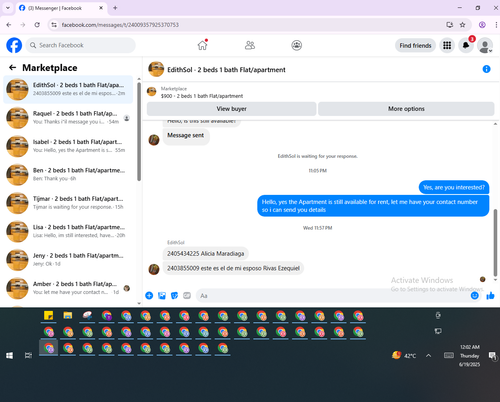Choose a GIF icon in composer
The height and width of the screenshot is (402, 500).
click(187, 295)
